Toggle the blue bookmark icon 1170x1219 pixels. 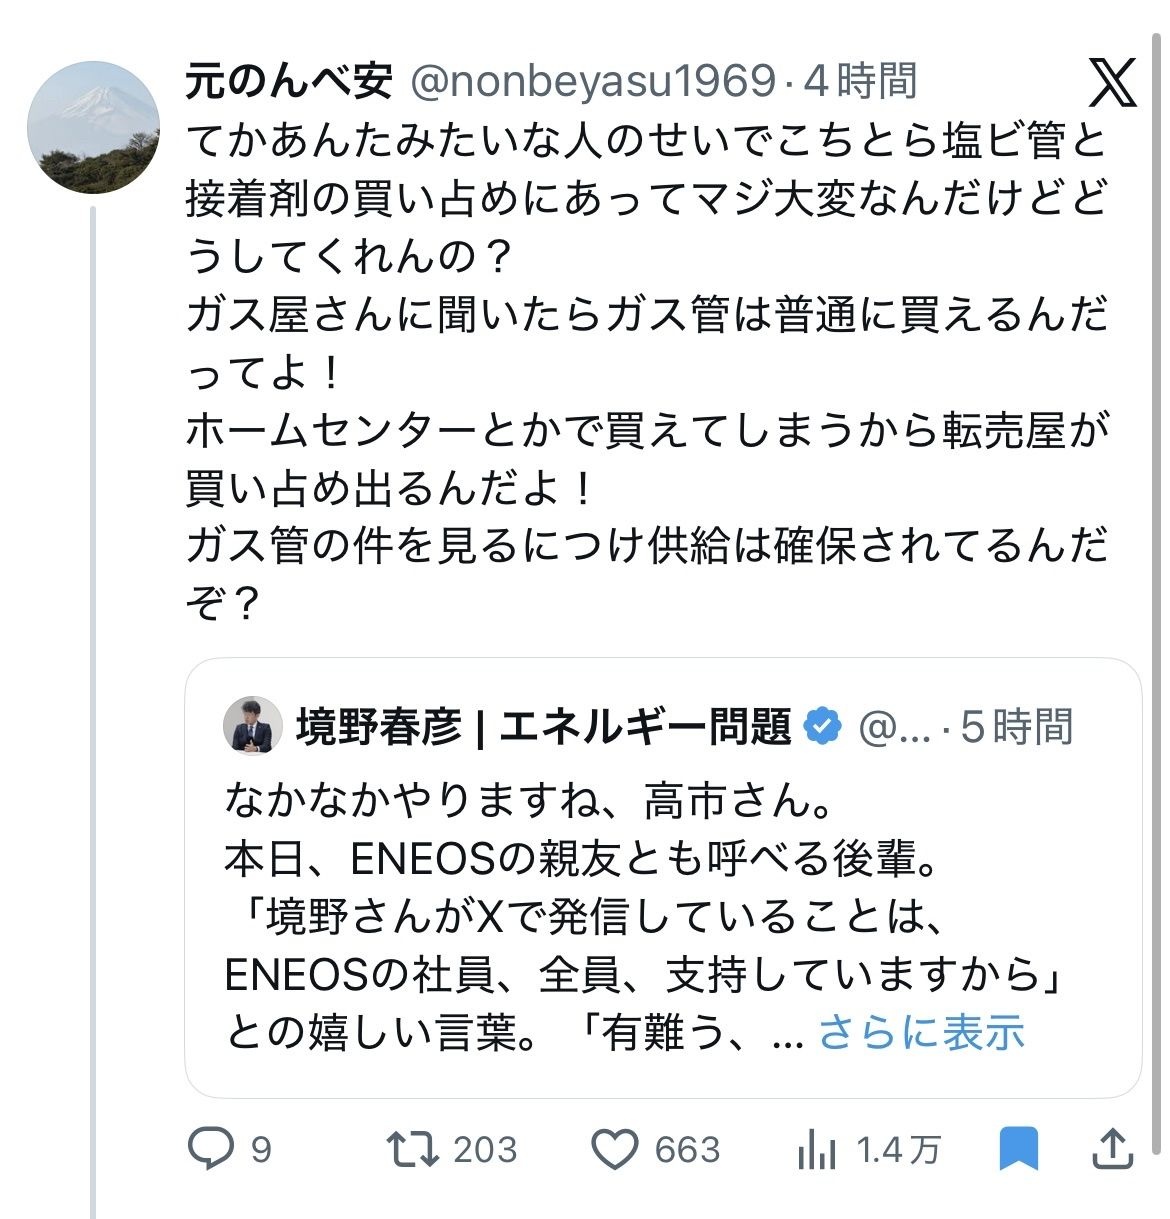click(x=1018, y=1149)
